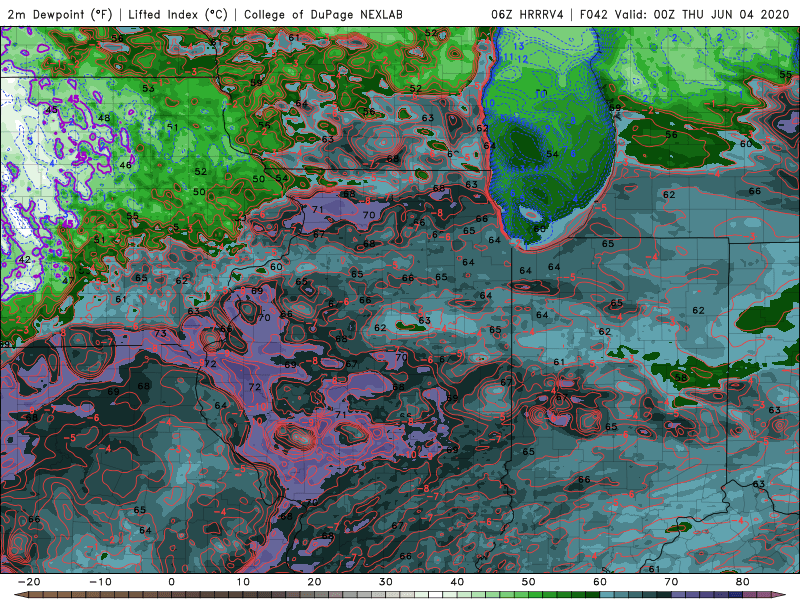Click the '2m Dewpoint (°F)' title label
Image resolution: width=800 pixels, height=600 pixels.
tap(60, 14)
